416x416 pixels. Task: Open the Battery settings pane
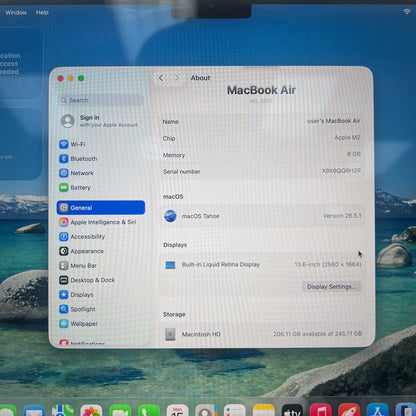(x=75, y=188)
